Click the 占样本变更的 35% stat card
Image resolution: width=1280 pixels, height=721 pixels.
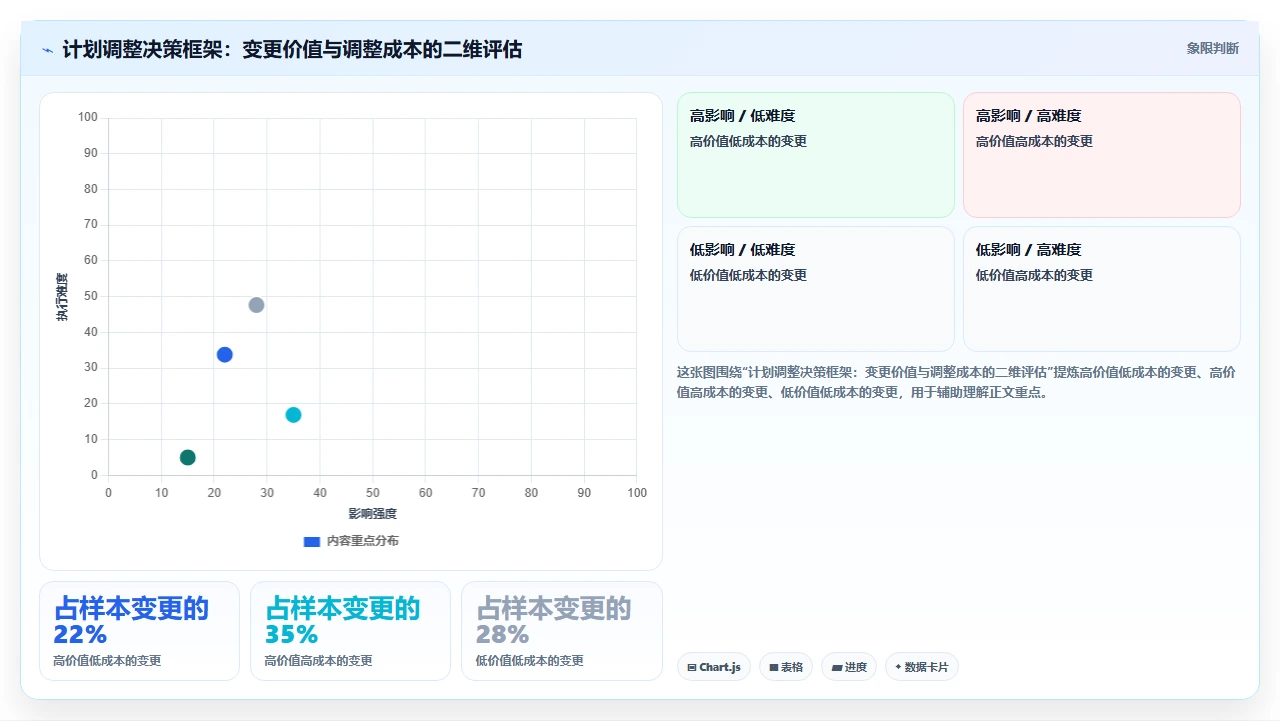click(x=350, y=631)
